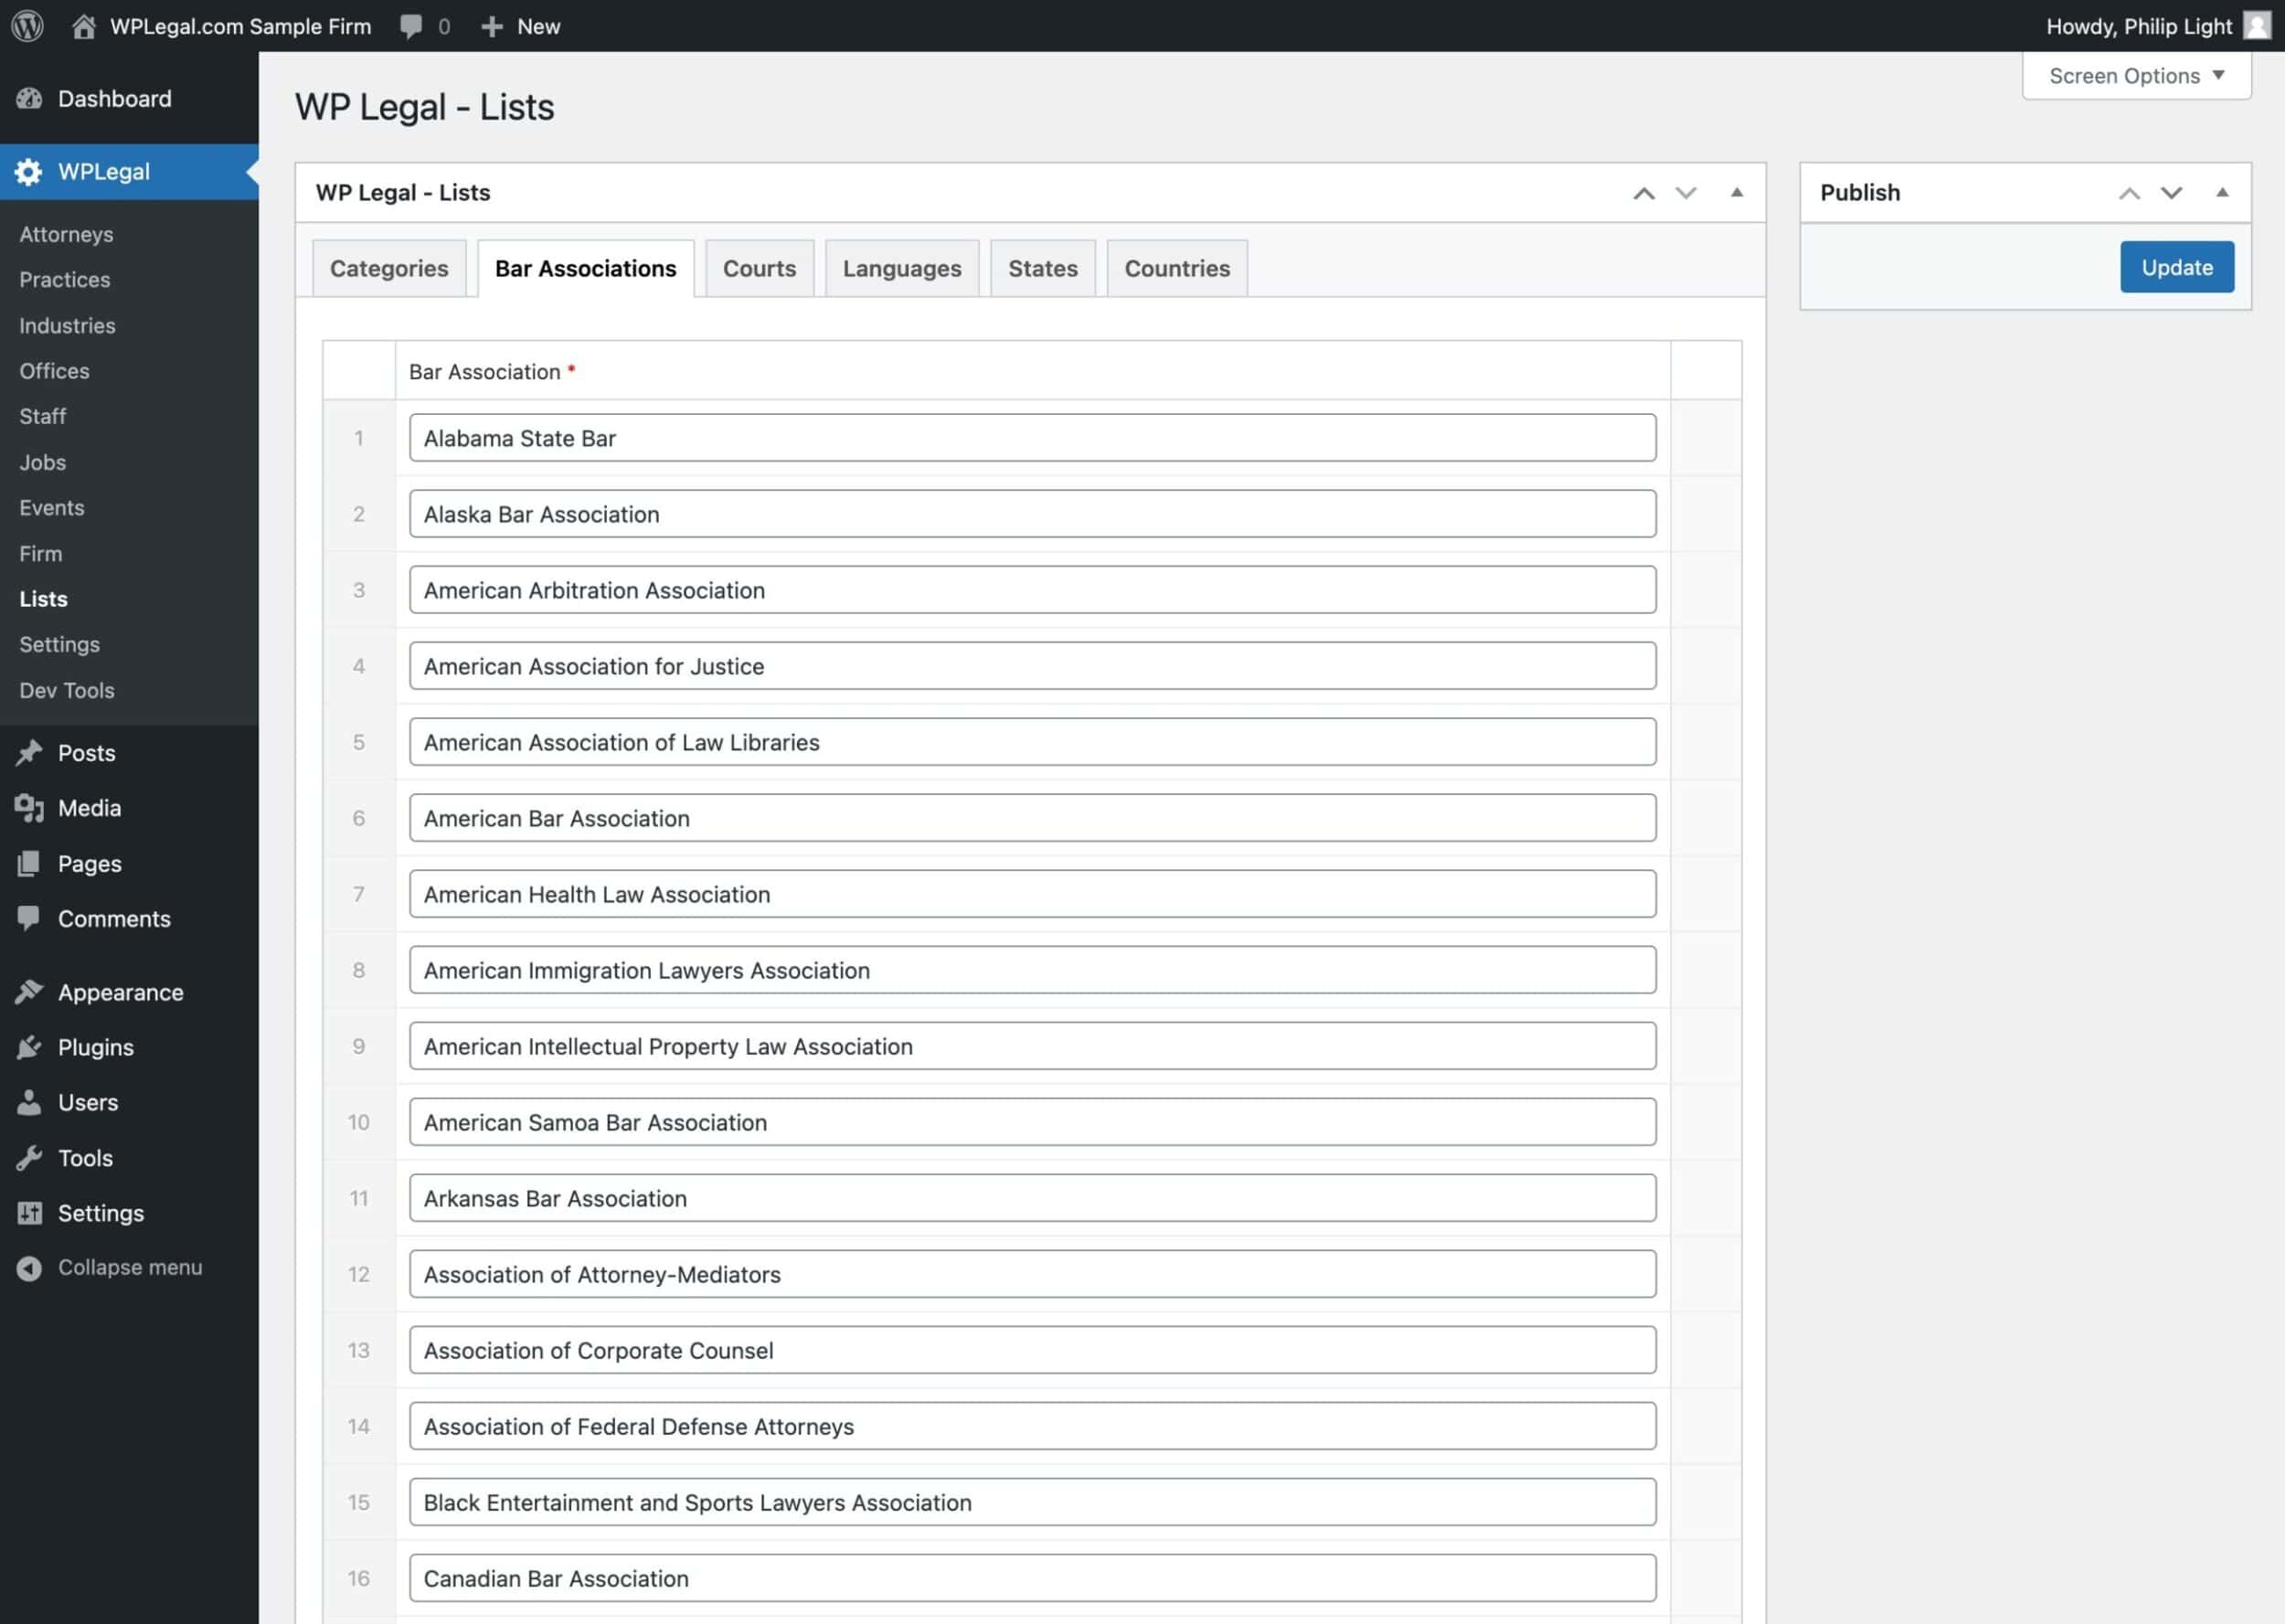2285x1624 pixels.
Task: Move WP Legal - Lists panel down
Action: click(x=1686, y=193)
